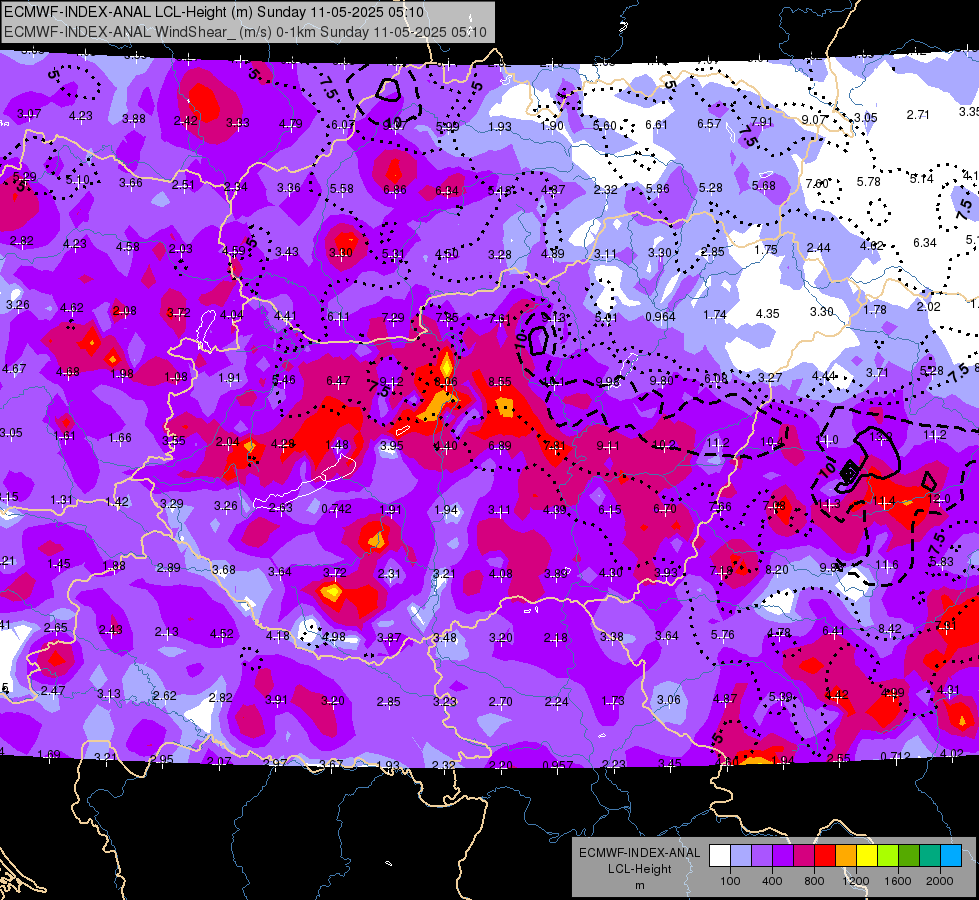Click the grid value 6.70

pyautogui.click(x=665, y=509)
